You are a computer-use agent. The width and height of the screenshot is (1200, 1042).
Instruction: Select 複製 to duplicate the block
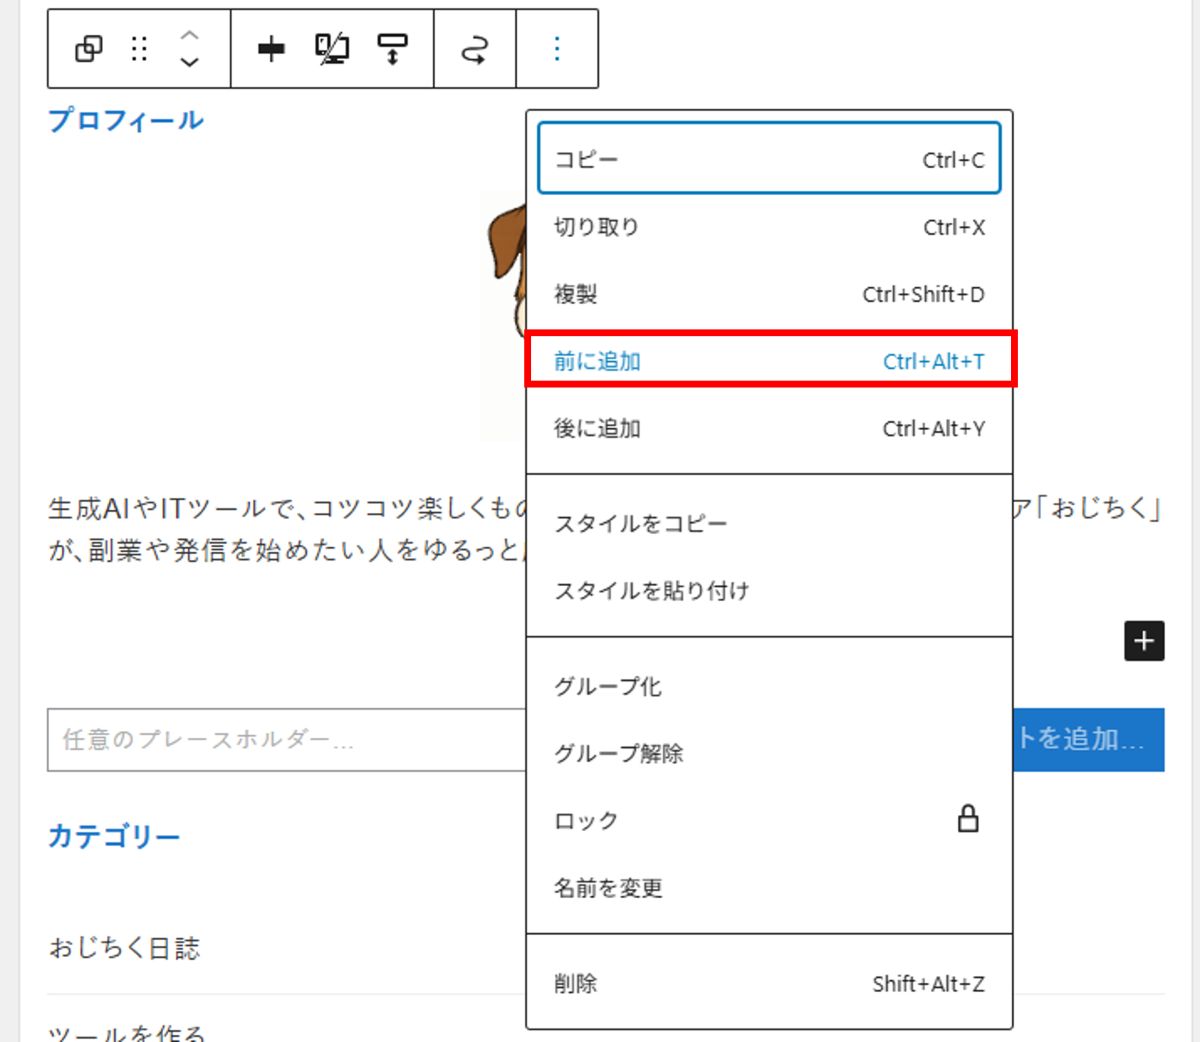coord(768,294)
